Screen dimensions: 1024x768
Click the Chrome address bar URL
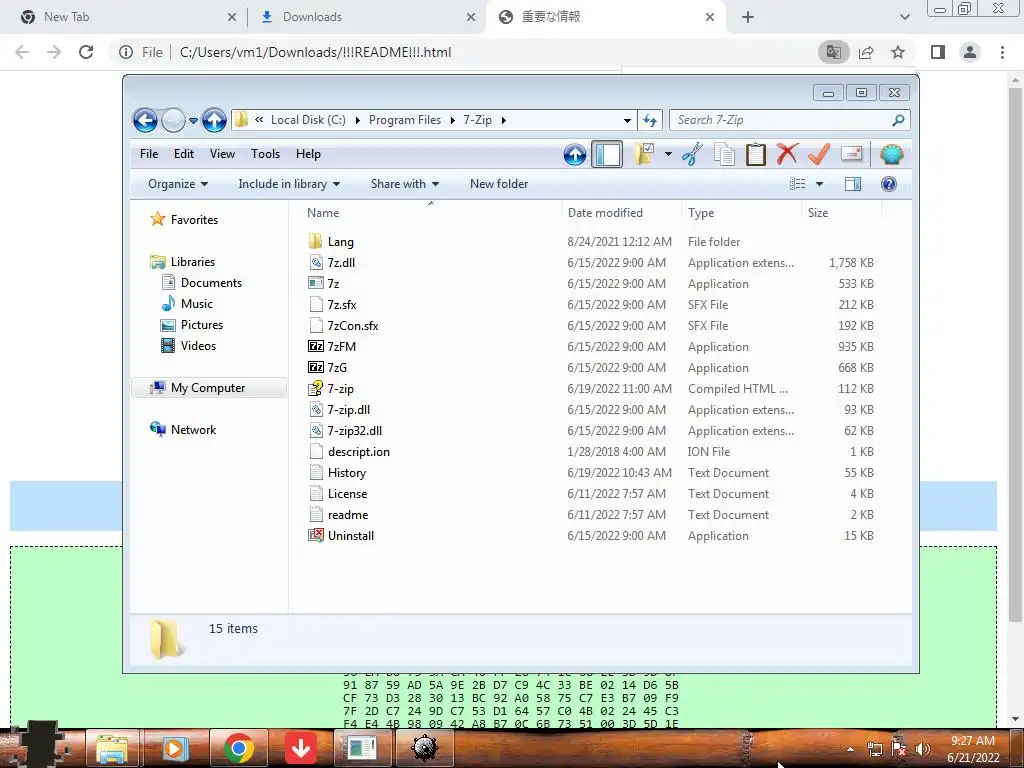315,52
